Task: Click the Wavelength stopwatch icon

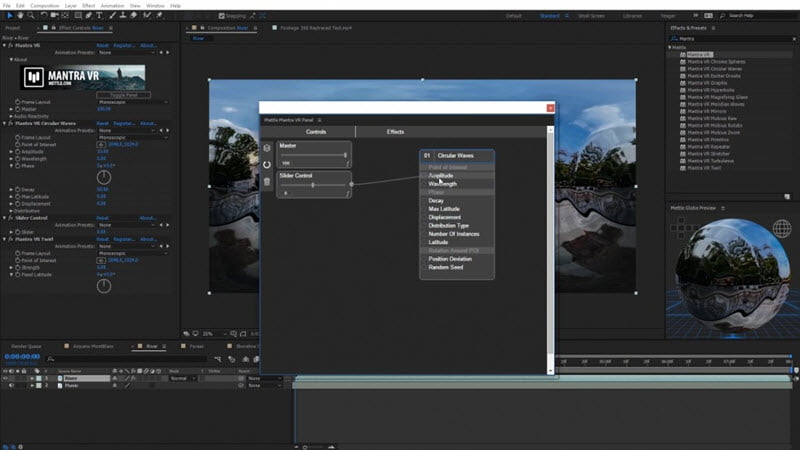Action: (18, 159)
